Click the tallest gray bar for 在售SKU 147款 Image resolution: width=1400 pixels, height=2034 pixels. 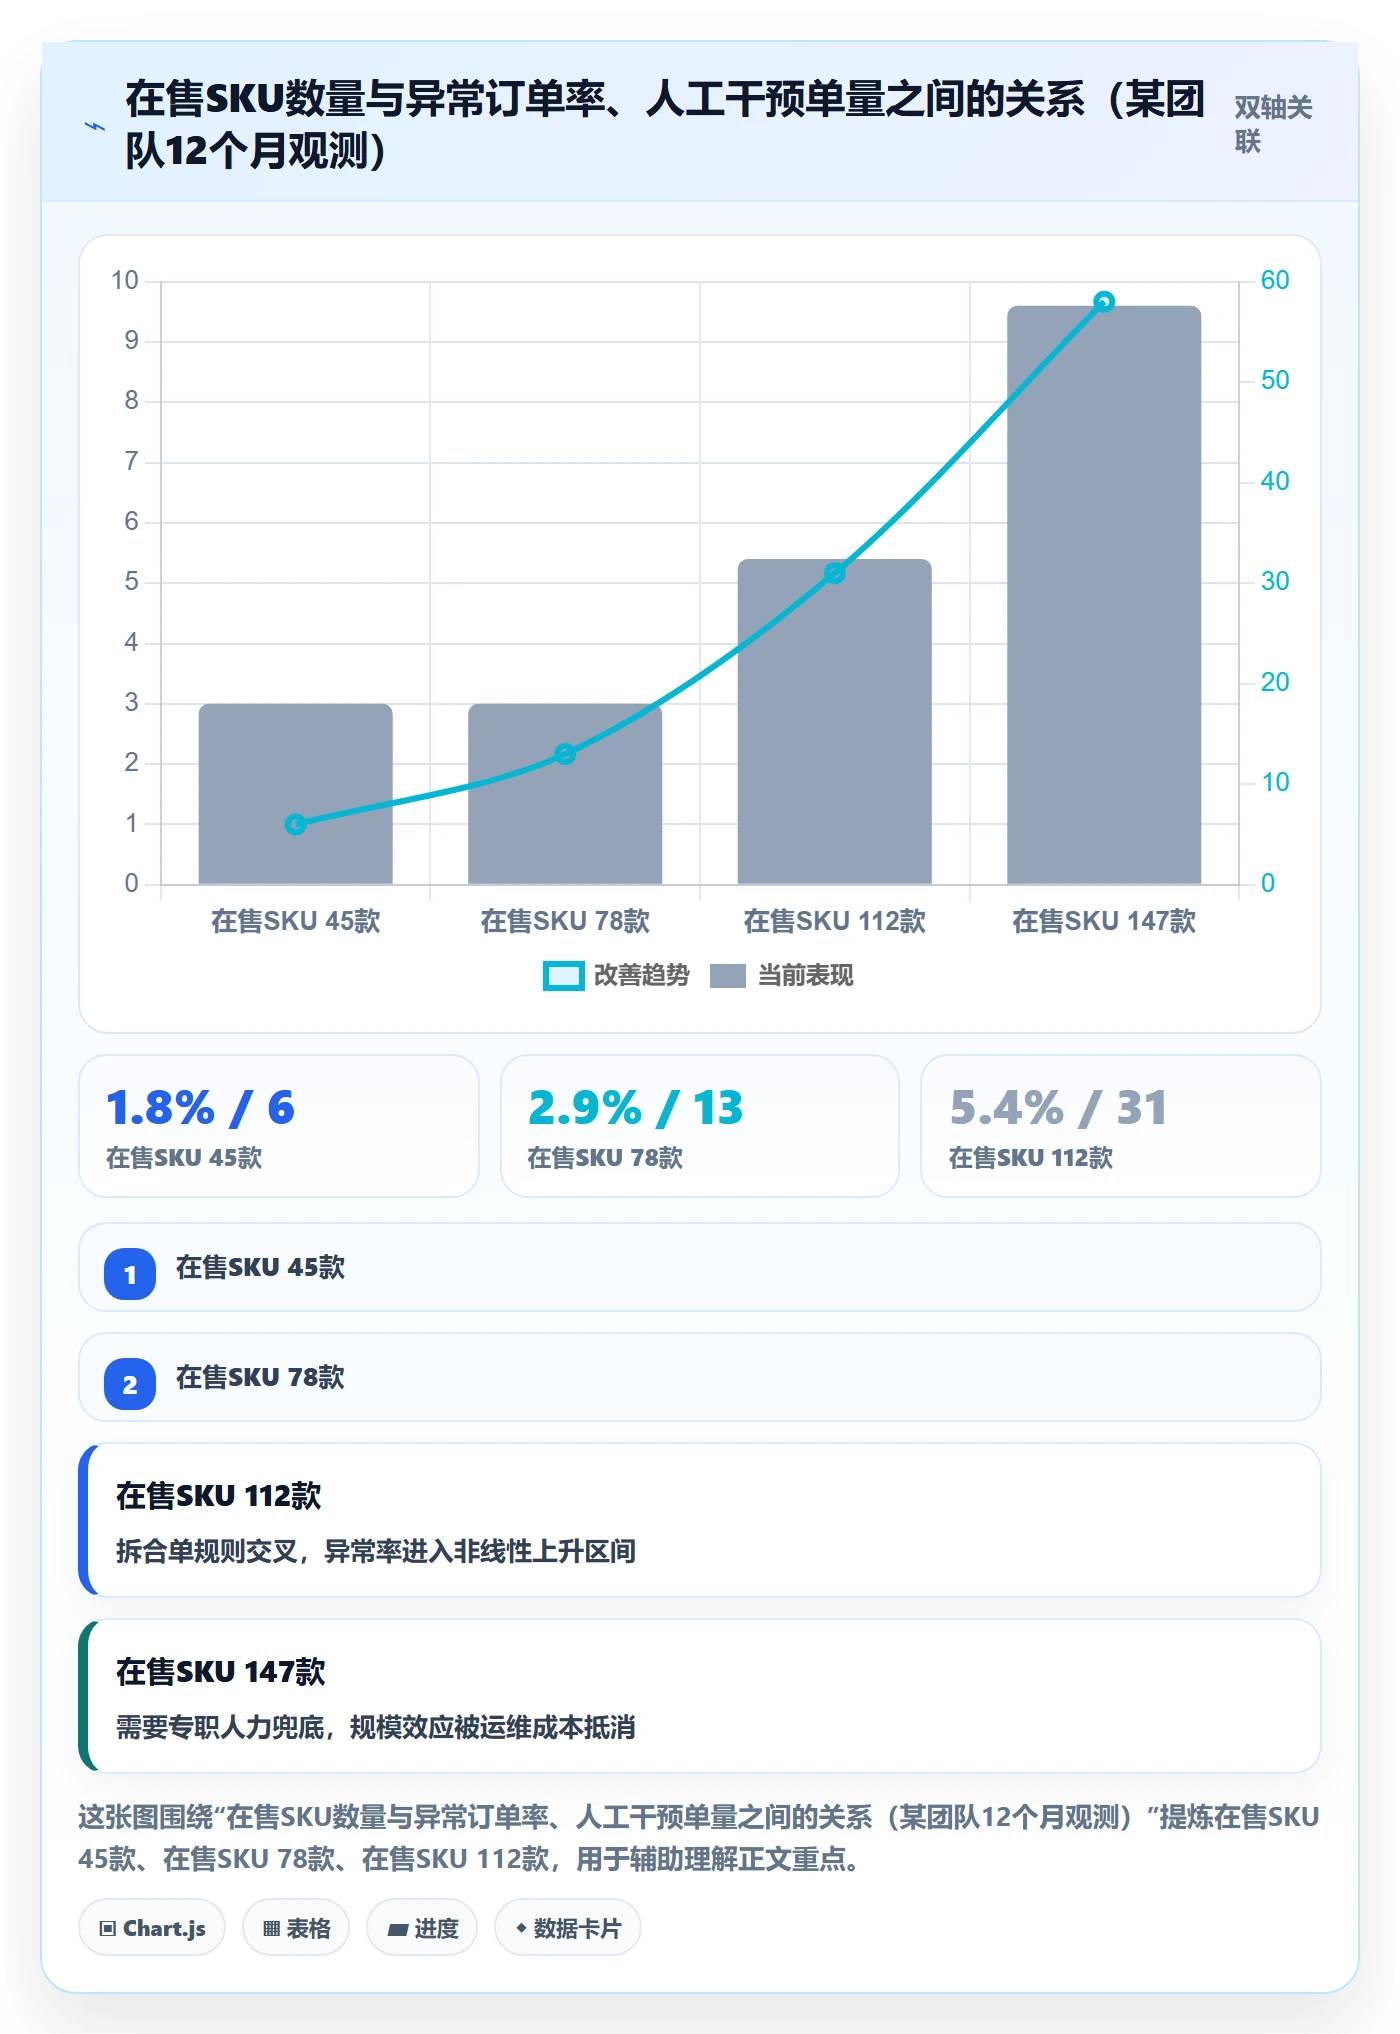tap(1104, 595)
